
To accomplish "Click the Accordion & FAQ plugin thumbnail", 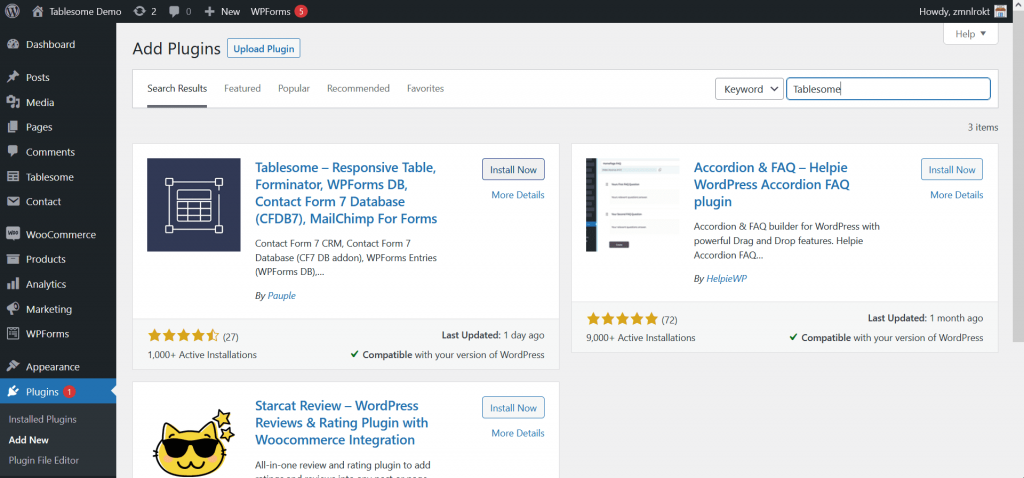I will (632, 204).
